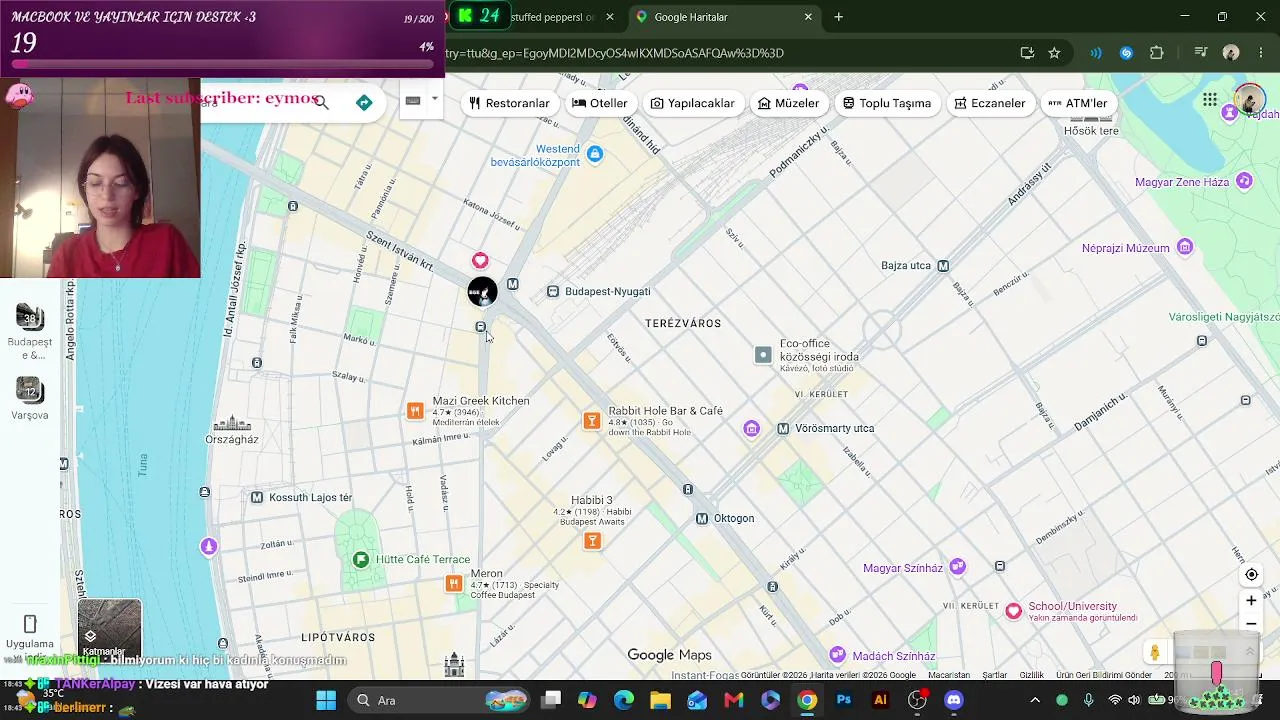This screenshot has width=1280, height=720.
Task: Select the Meron coffee pin
Action: tap(454, 583)
